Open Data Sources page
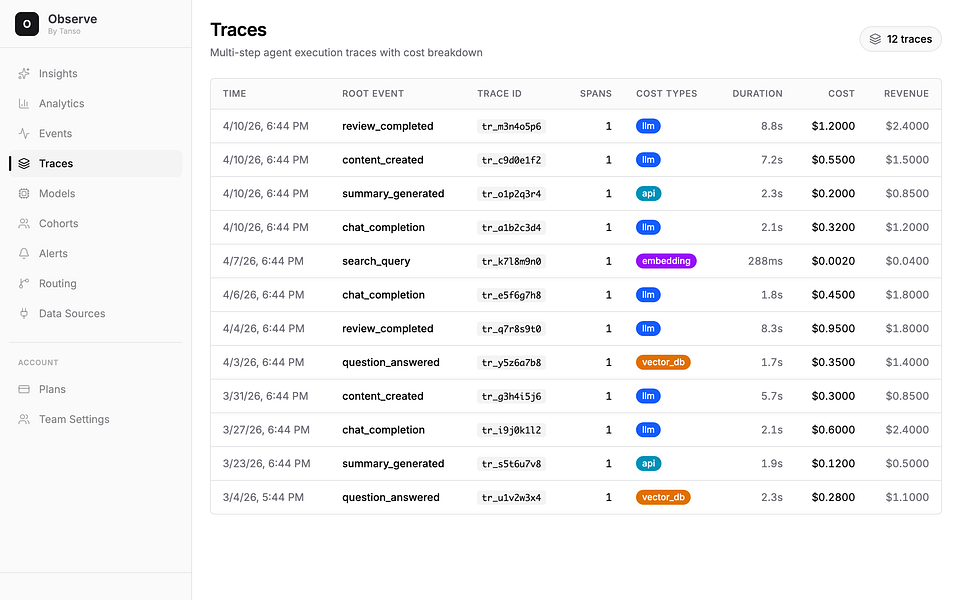 [x=96, y=313]
